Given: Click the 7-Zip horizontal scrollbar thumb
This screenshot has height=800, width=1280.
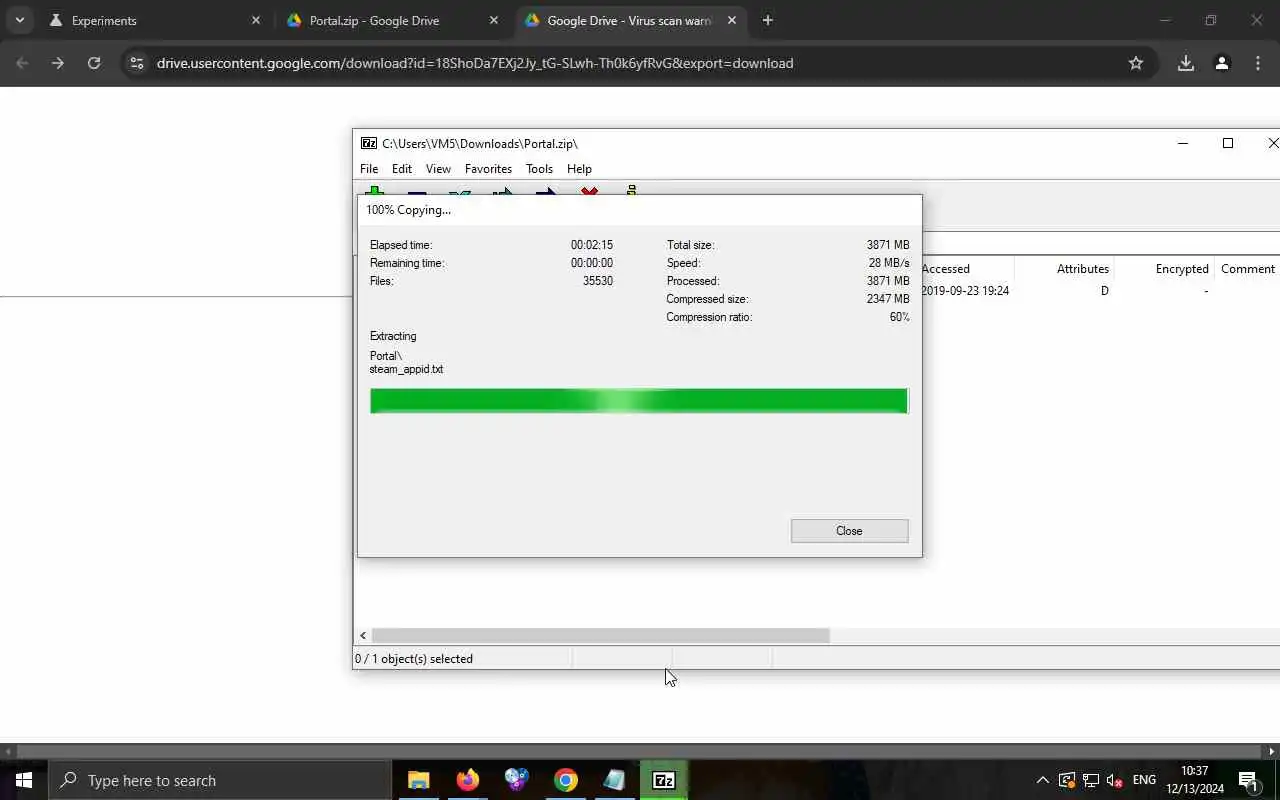Looking at the screenshot, I should tap(600, 635).
